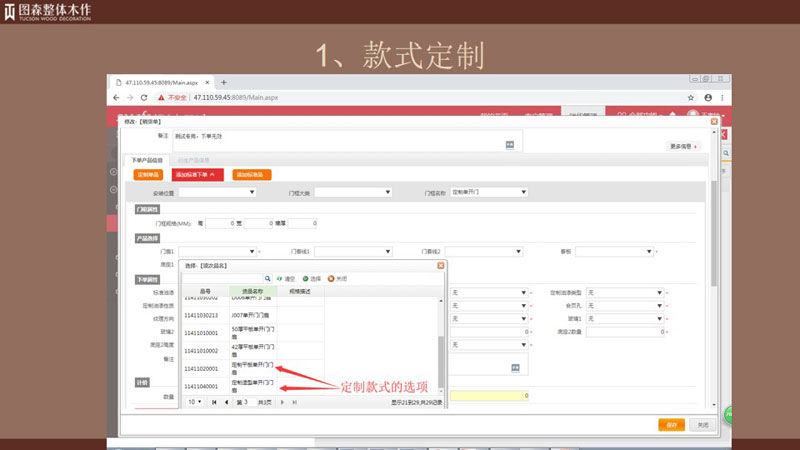Screen dimensions: 800x450
Task: Open a new browser tab
Action: [x=223, y=82]
